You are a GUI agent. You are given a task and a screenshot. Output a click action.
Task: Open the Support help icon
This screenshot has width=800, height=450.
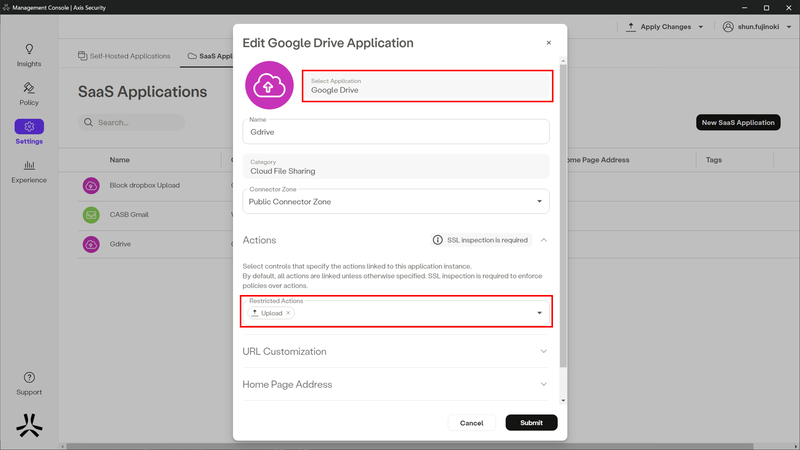(x=29, y=378)
